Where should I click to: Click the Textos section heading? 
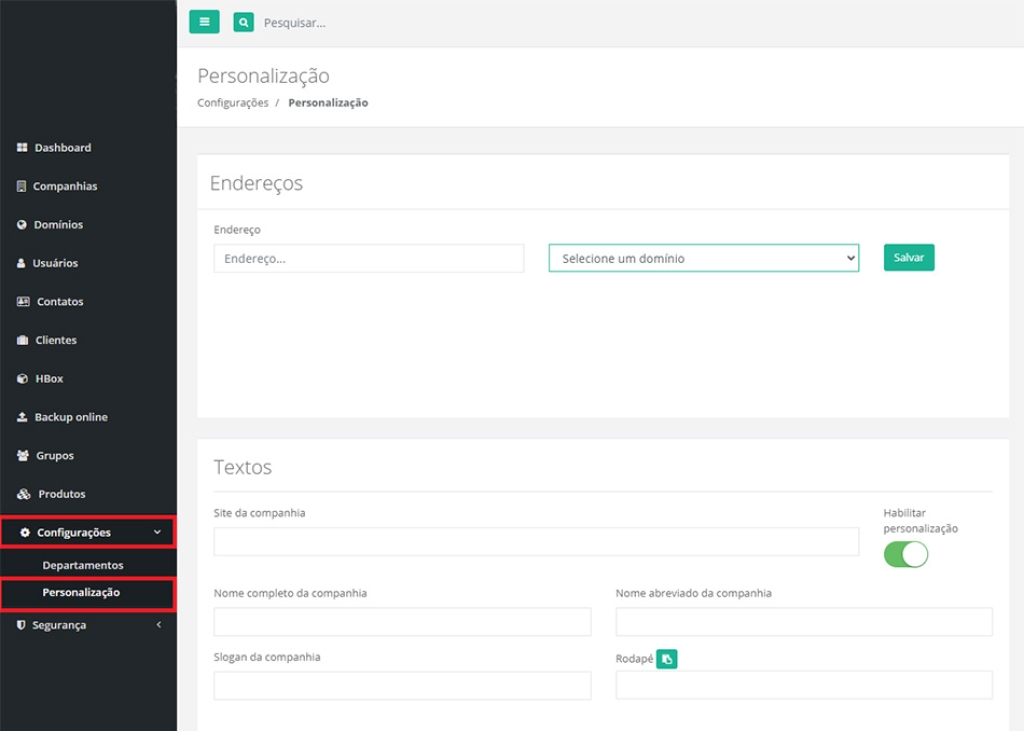click(x=242, y=467)
